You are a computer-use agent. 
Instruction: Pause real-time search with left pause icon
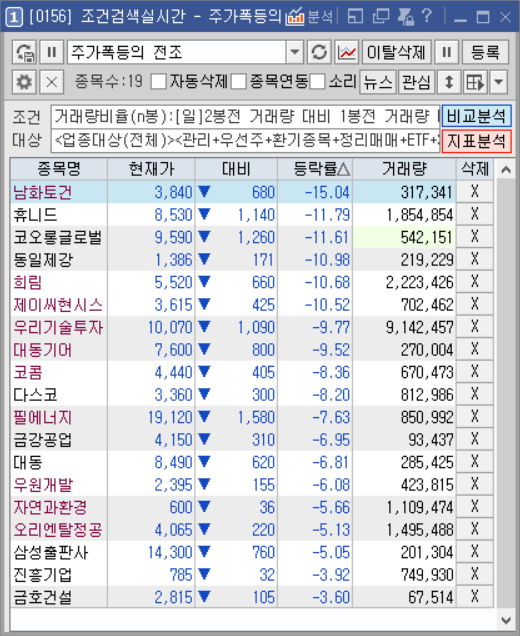(52, 52)
